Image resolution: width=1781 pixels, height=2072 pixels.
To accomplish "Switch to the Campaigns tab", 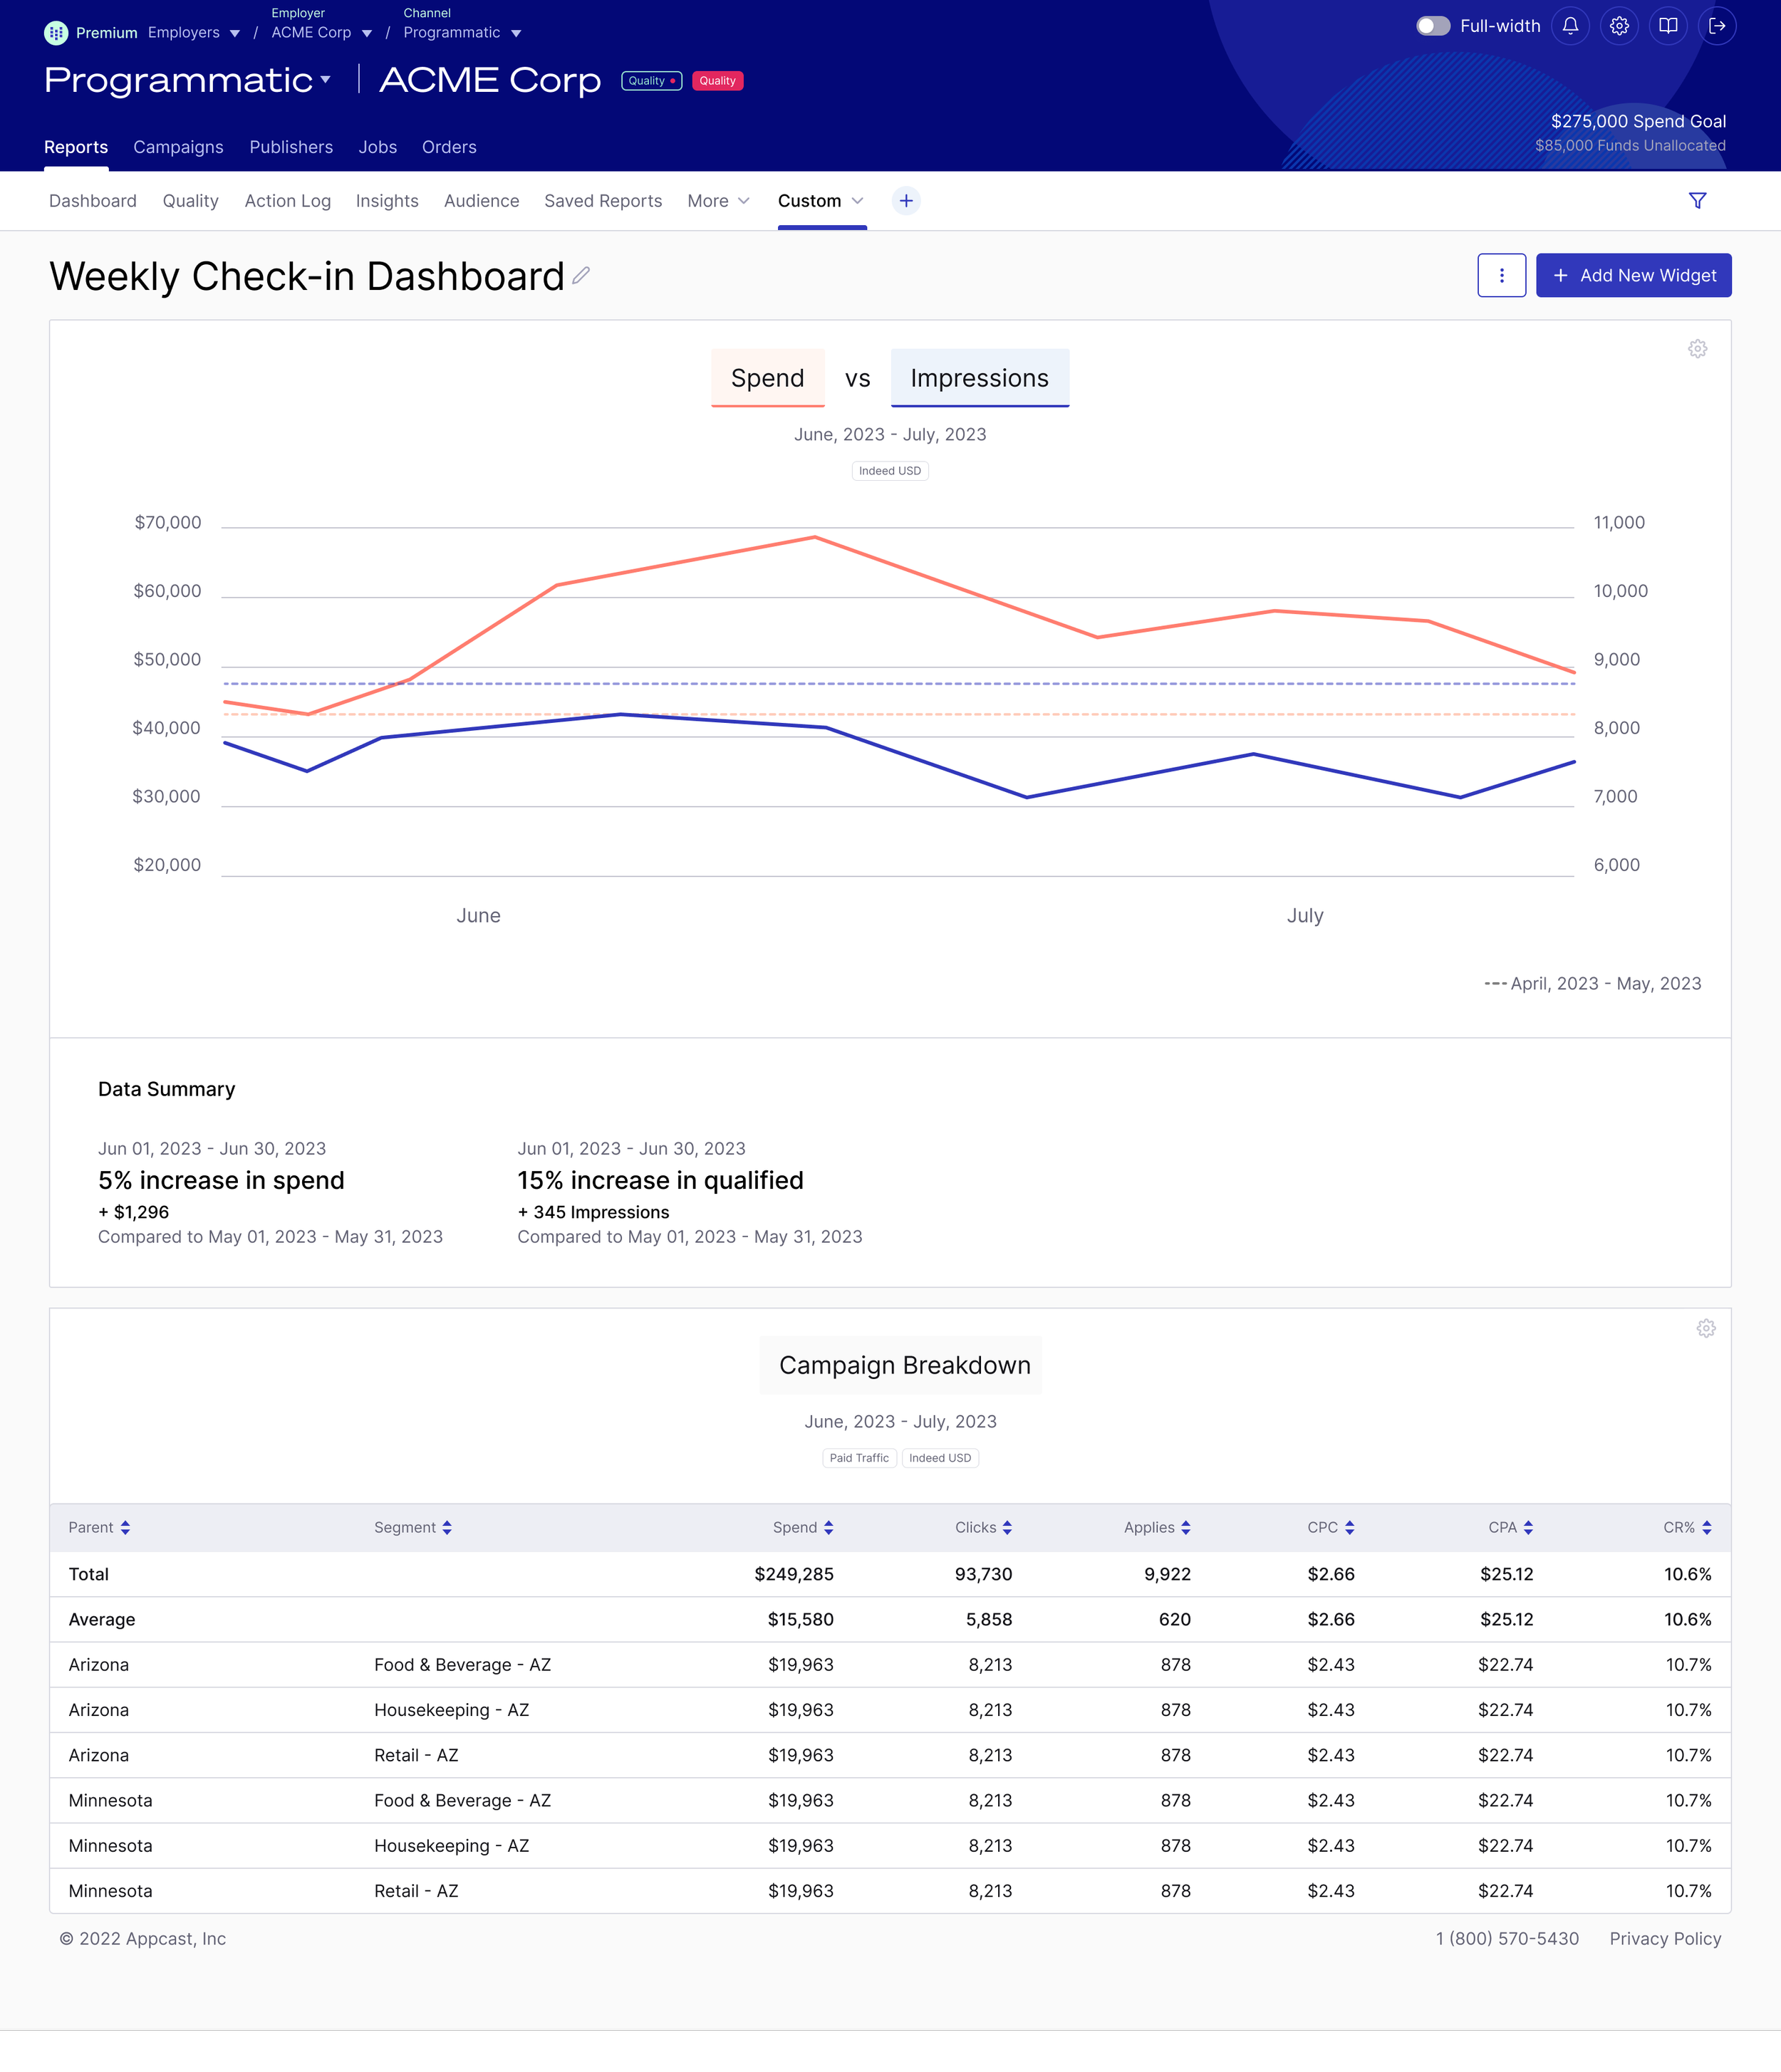I will [x=178, y=147].
